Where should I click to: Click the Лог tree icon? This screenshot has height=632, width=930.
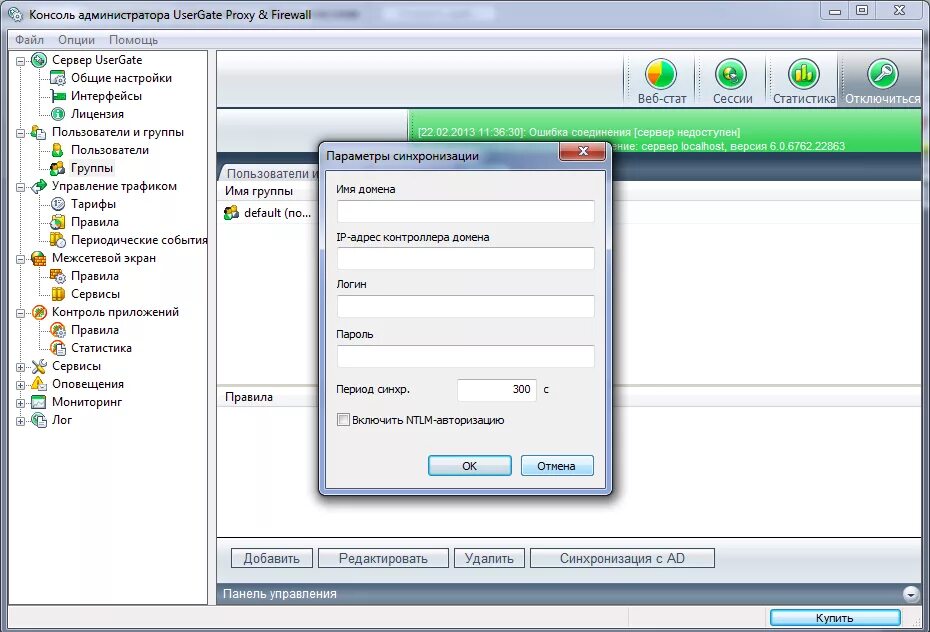coord(39,420)
